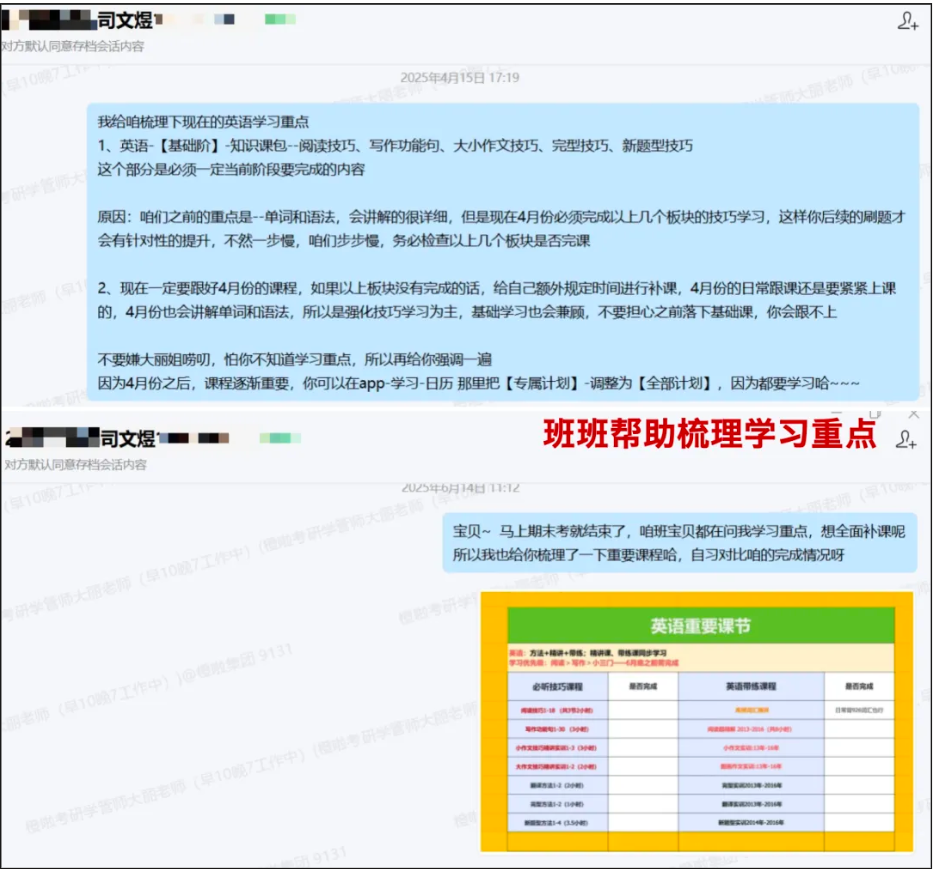
Task: Click timestamp 2025年6月14日 11:12
Action: coord(460,488)
